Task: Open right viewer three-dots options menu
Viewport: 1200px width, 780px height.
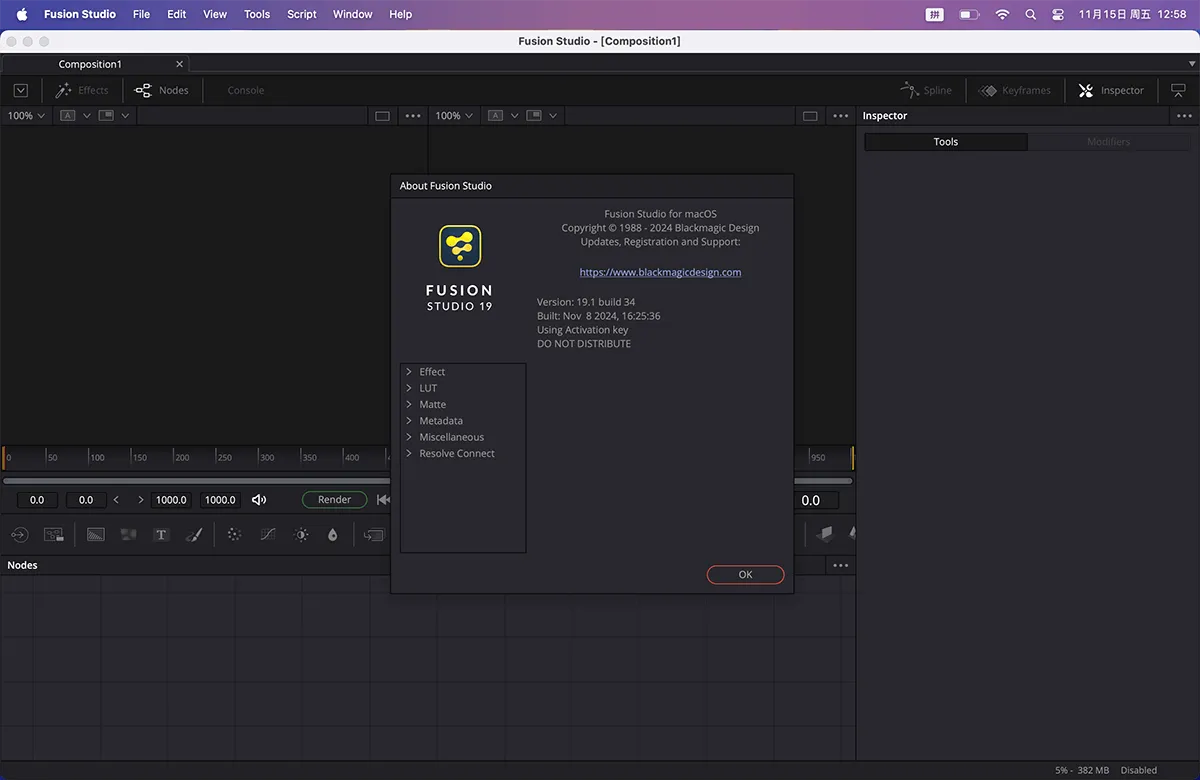Action: pos(840,116)
